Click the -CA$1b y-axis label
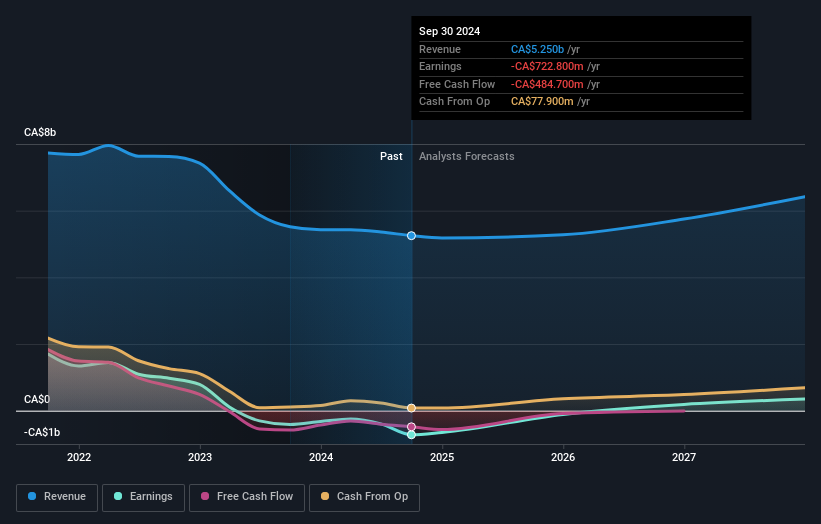The width and height of the screenshot is (821, 524). (42, 432)
